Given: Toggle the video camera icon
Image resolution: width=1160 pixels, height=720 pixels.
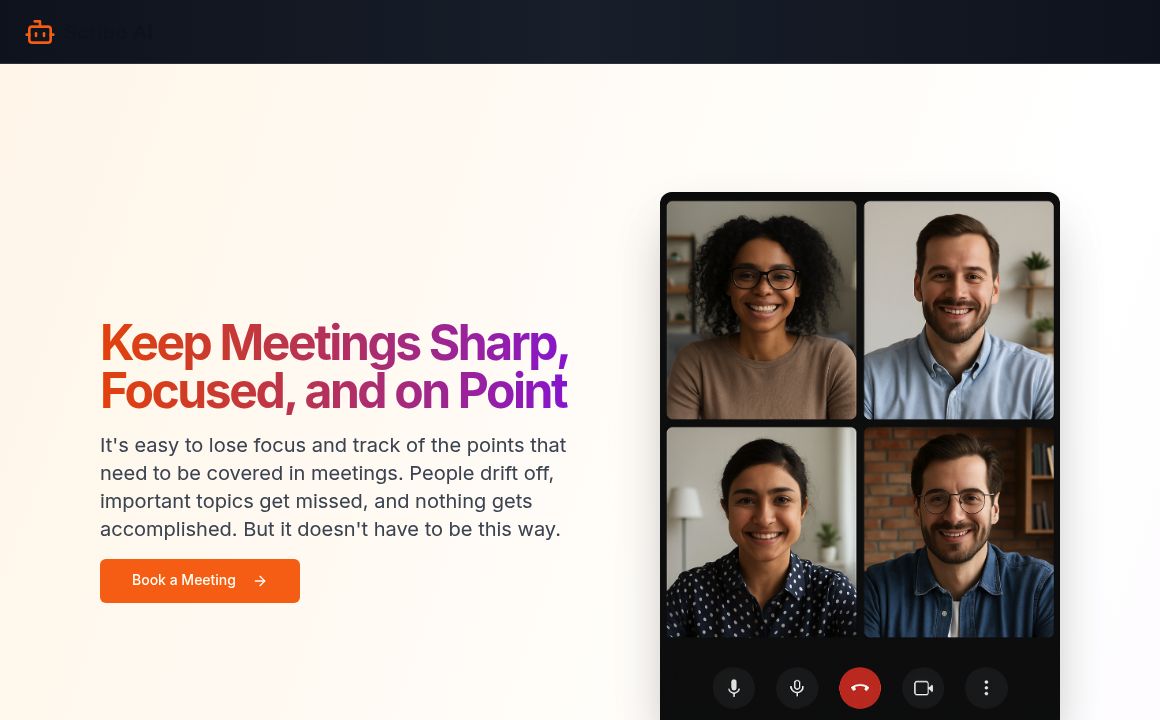Looking at the screenshot, I should click(x=923, y=688).
